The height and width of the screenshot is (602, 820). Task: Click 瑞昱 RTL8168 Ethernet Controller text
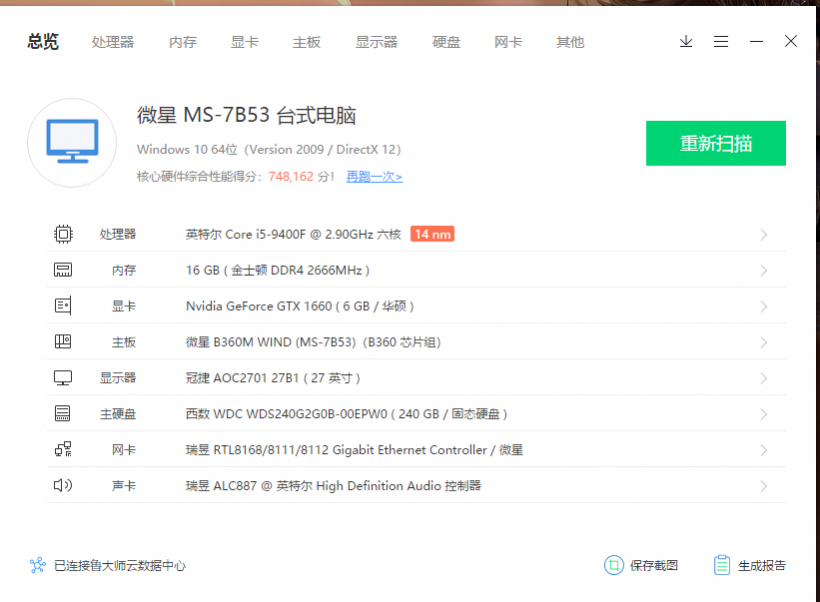pyautogui.click(x=355, y=450)
